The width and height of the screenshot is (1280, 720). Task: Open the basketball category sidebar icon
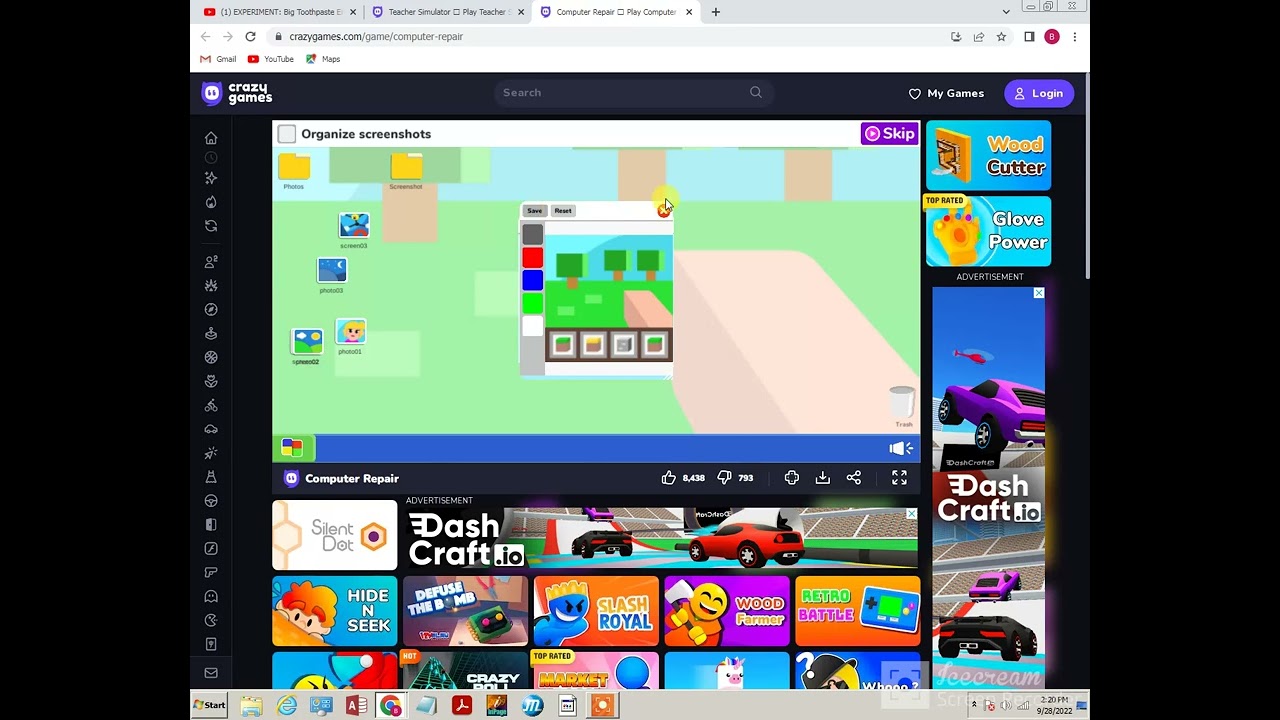pyautogui.click(x=211, y=357)
